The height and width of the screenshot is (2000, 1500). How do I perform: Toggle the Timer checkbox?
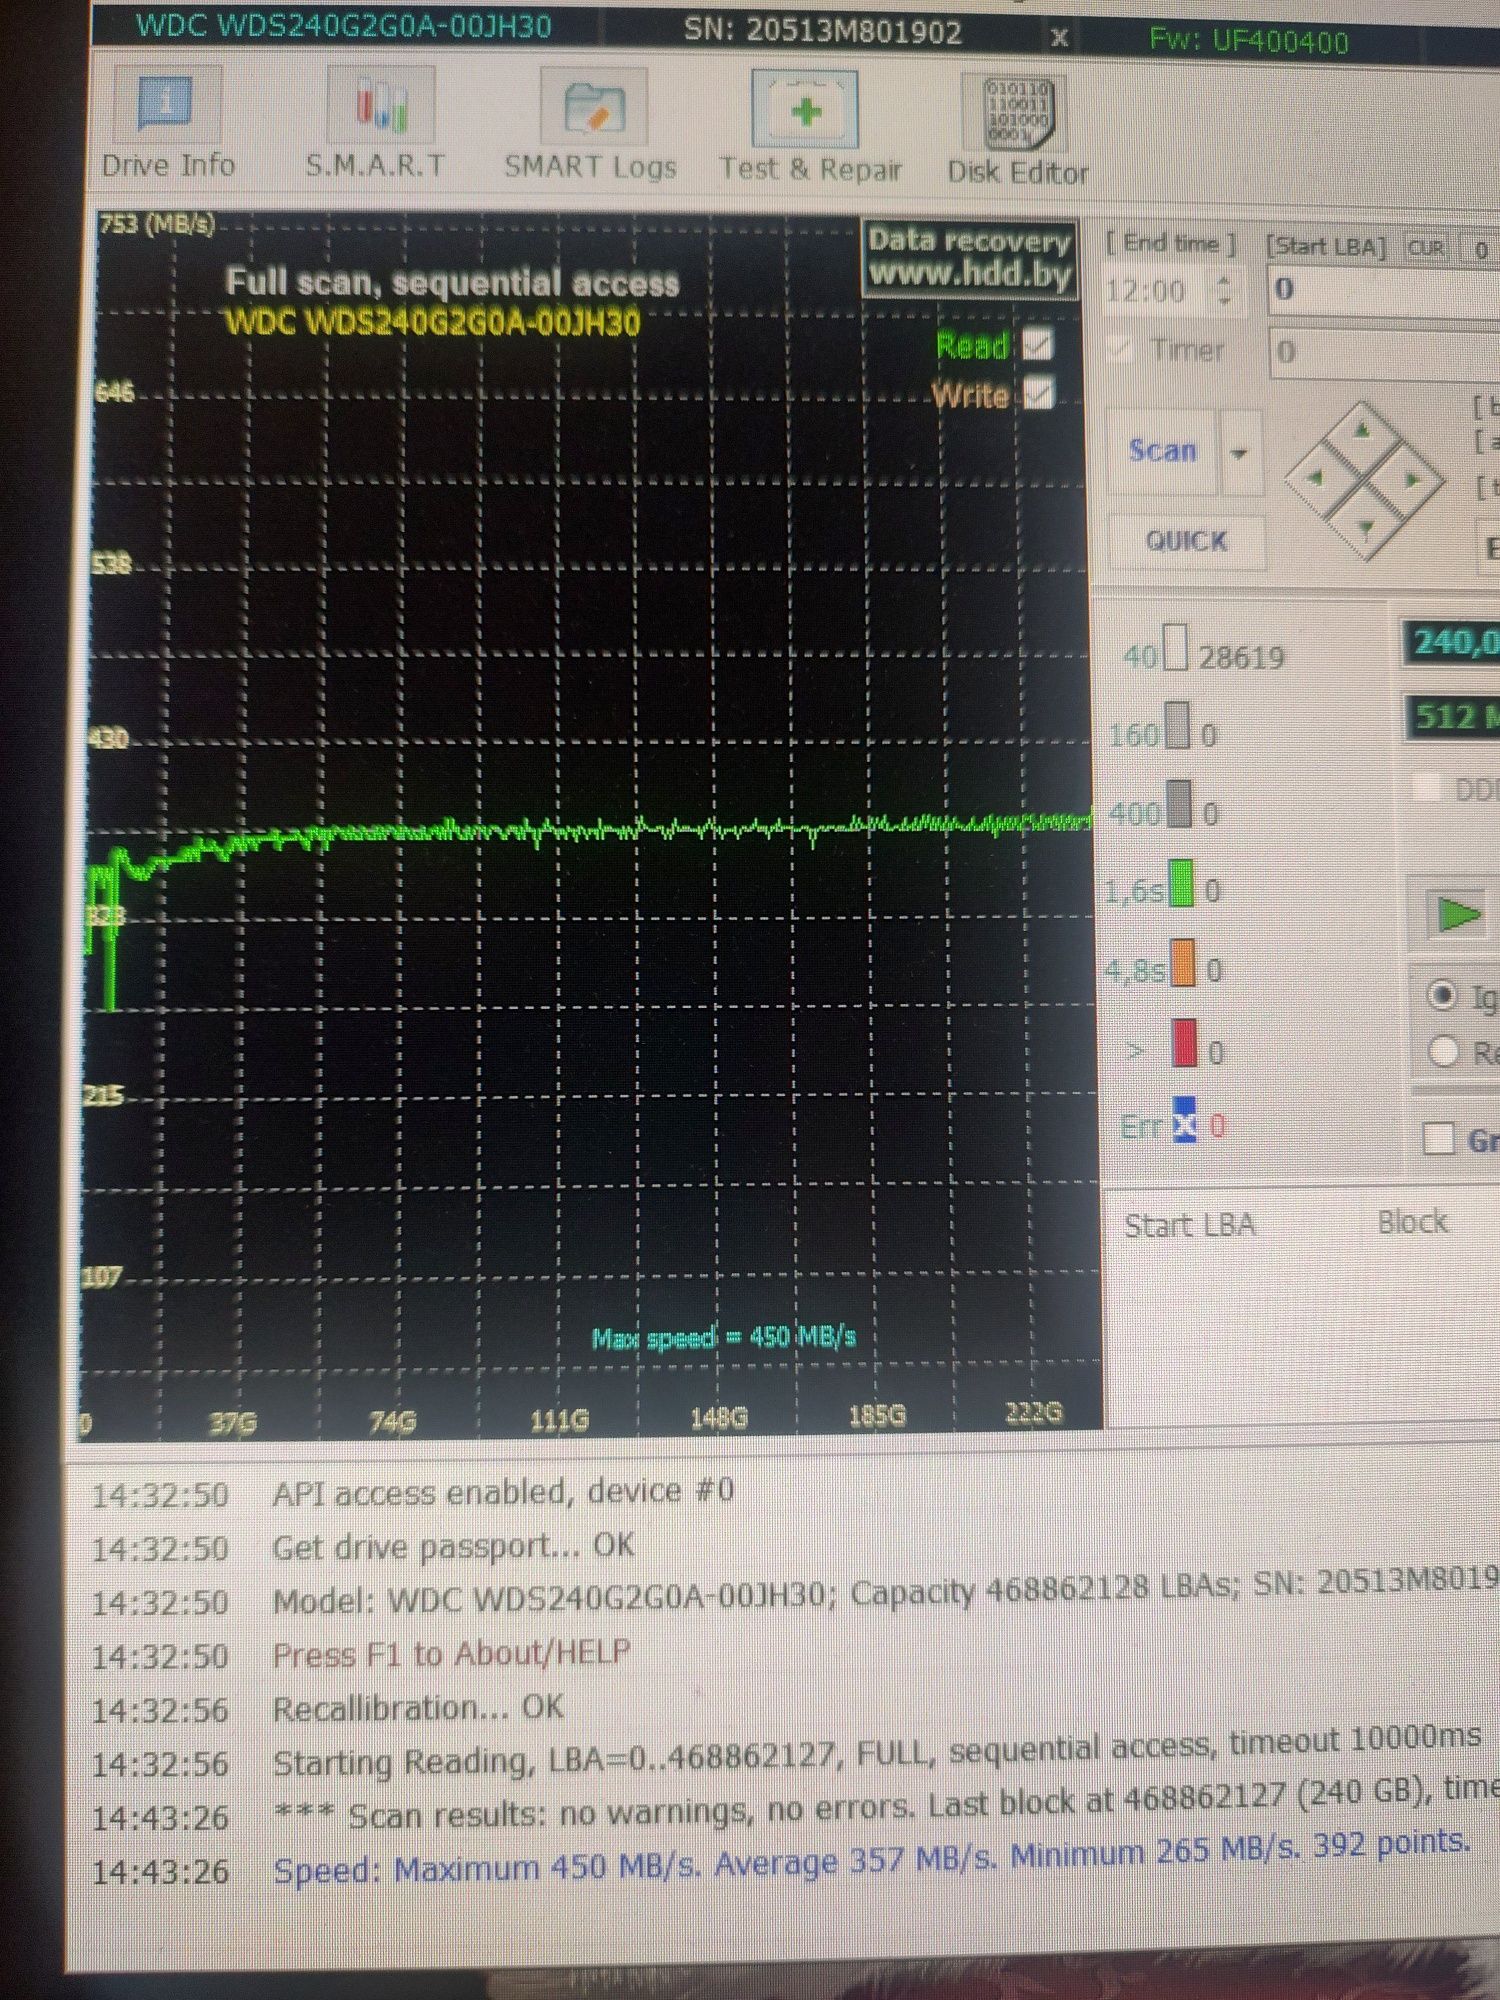(1122, 349)
